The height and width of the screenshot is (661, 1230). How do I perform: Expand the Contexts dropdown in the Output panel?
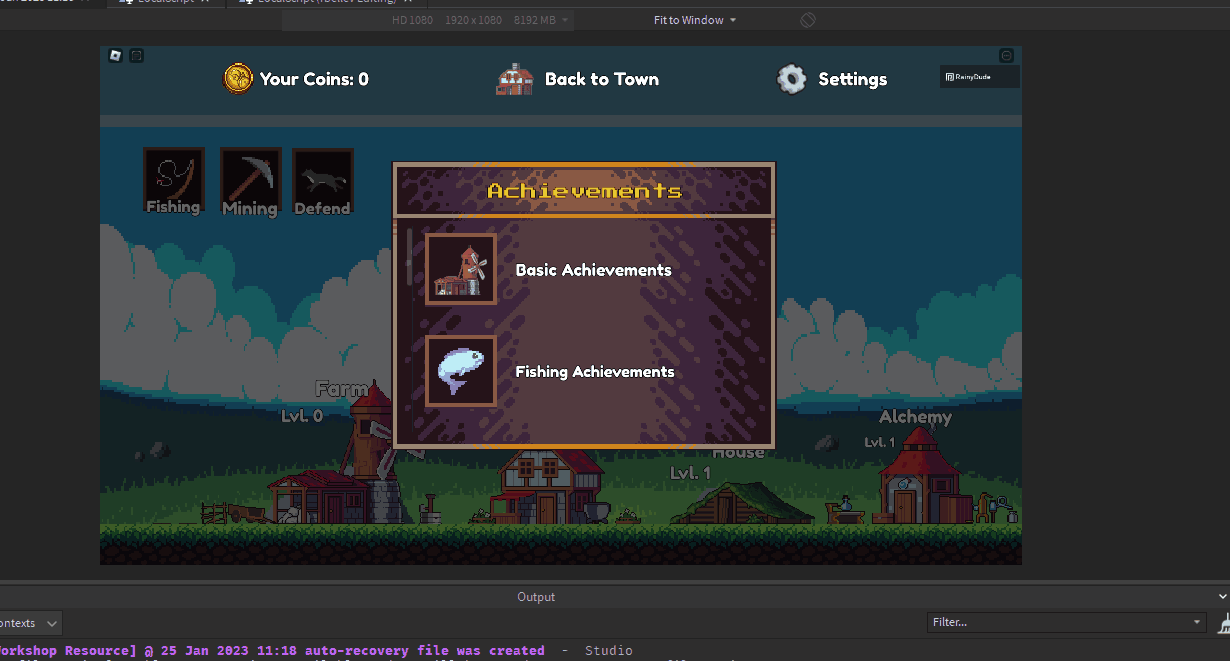28,623
